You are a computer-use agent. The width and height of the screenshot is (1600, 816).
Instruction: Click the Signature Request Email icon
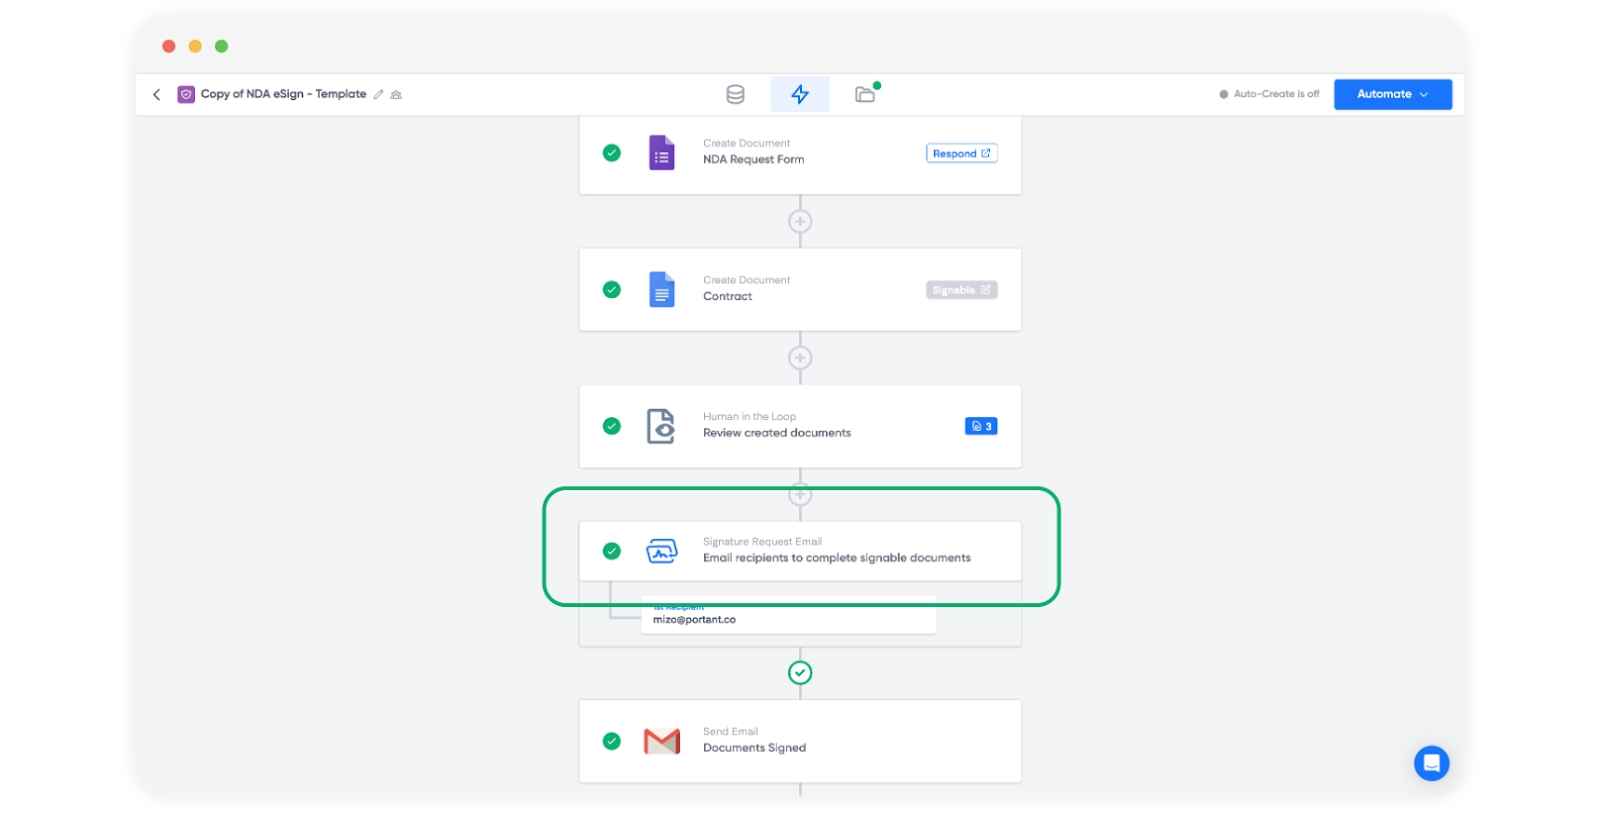661,551
